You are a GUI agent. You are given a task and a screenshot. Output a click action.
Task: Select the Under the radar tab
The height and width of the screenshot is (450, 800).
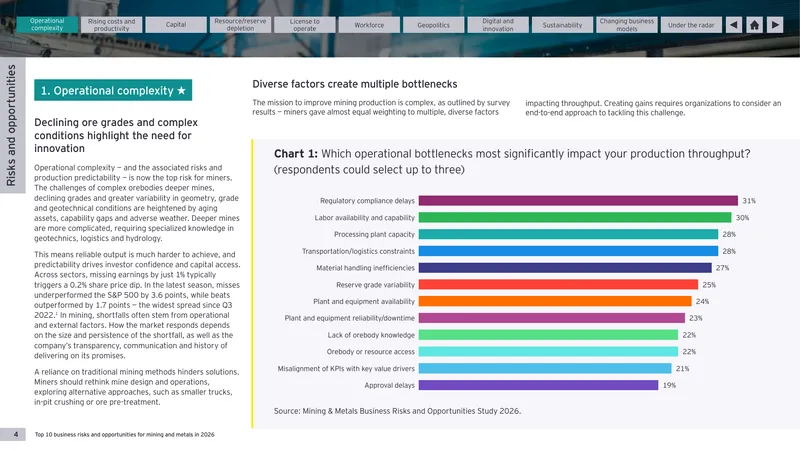691,24
